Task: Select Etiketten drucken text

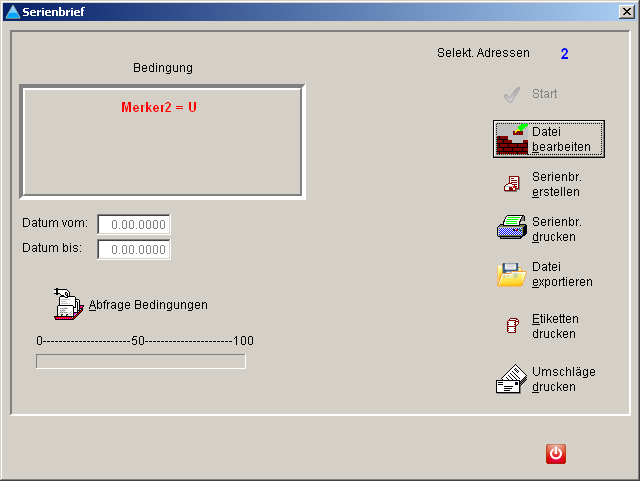Action: coord(555,326)
